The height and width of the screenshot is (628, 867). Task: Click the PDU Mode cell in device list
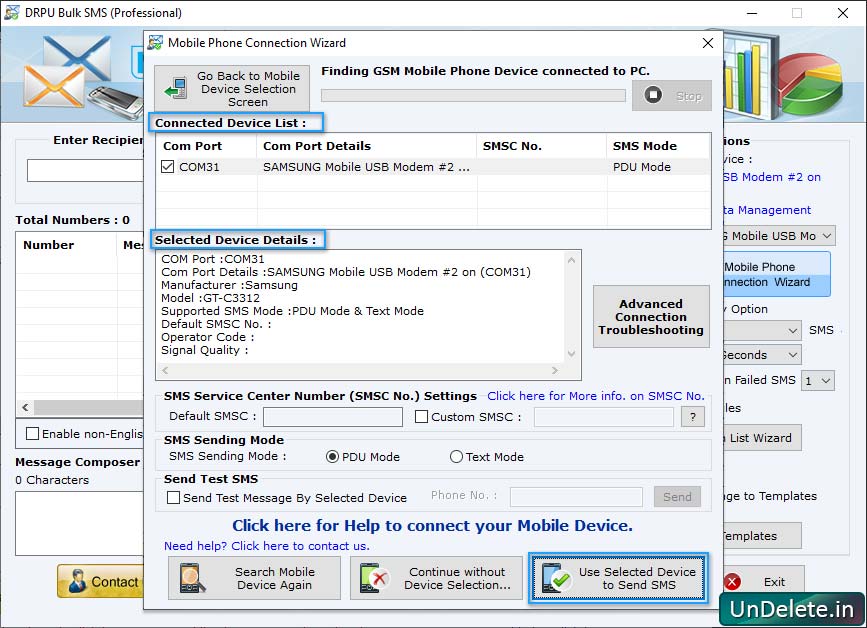[641, 167]
